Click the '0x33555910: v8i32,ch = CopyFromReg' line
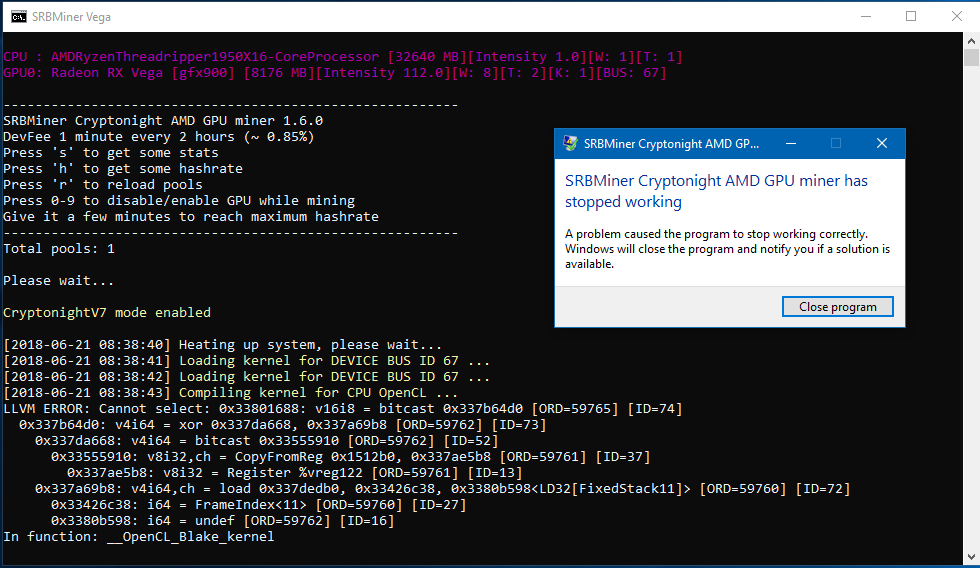Screen dimensions: 980x568 point(351,457)
